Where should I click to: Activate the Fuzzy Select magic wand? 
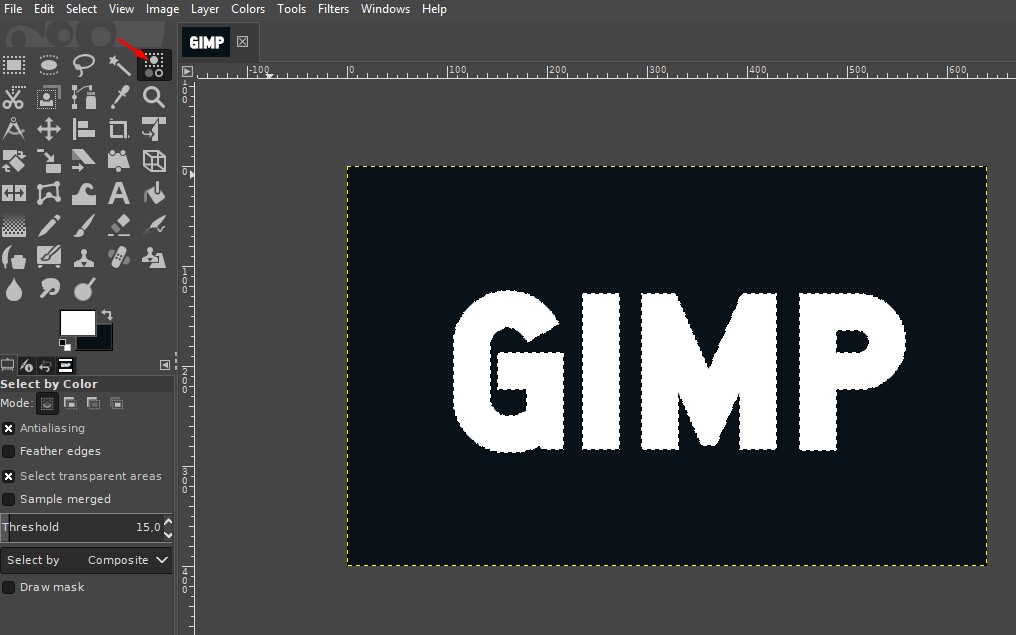pyautogui.click(x=119, y=66)
